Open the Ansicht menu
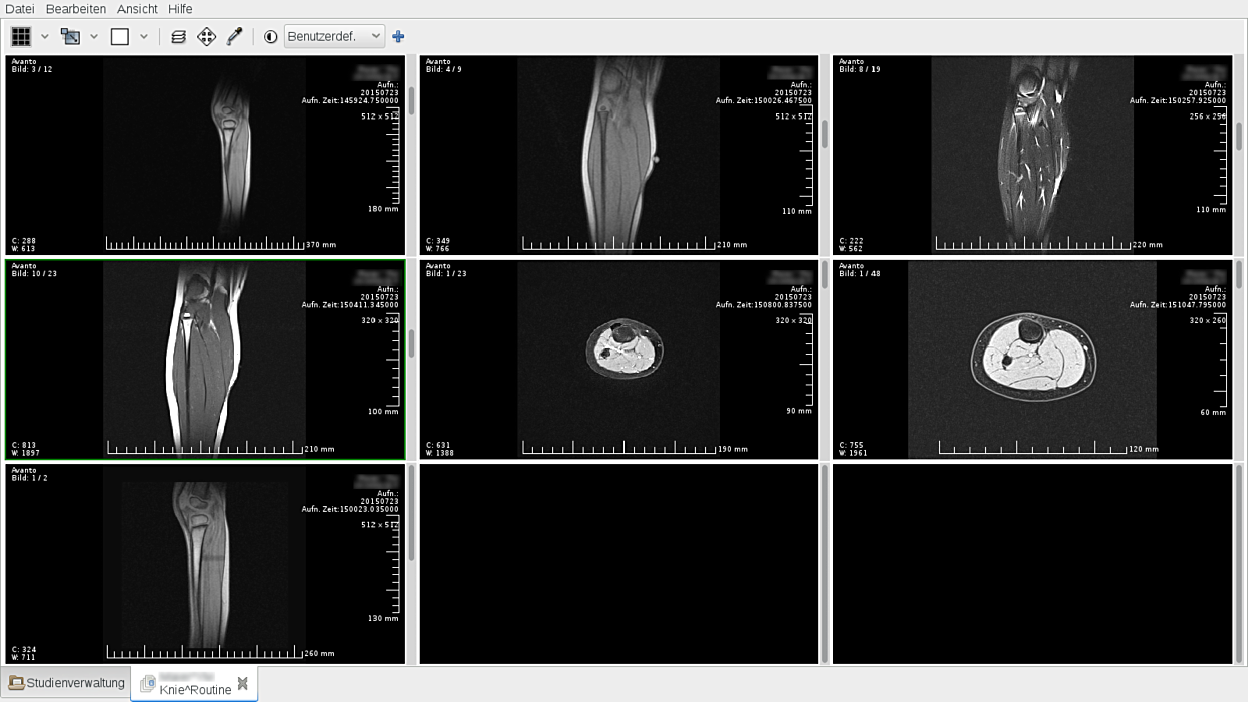The height and width of the screenshot is (702, 1248). [137, 9]
